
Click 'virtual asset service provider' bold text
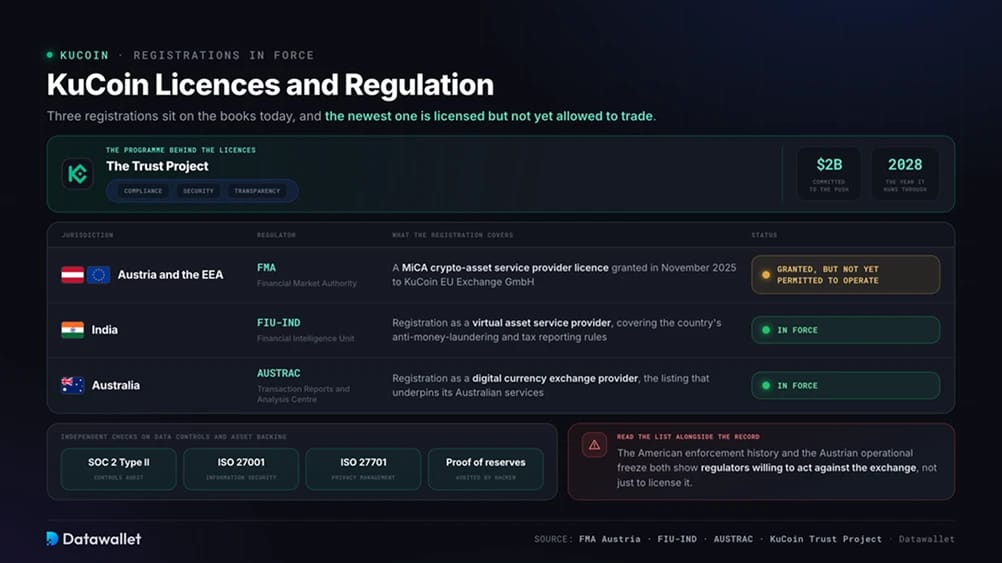[541, 323]
